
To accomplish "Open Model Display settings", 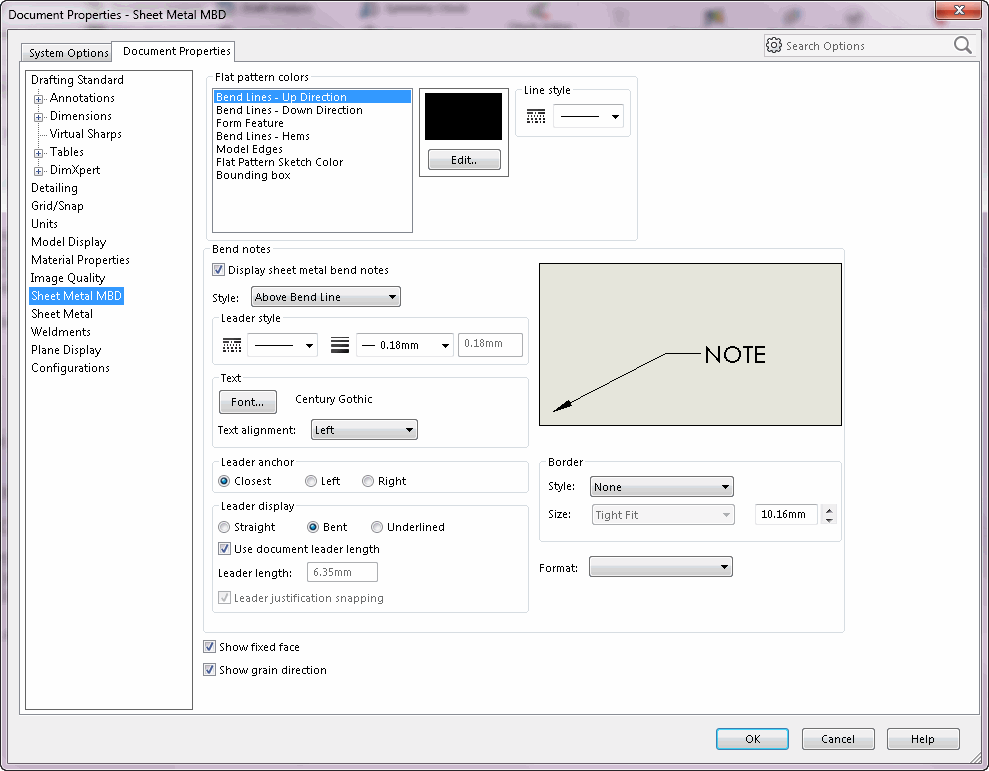I will 69,242.
